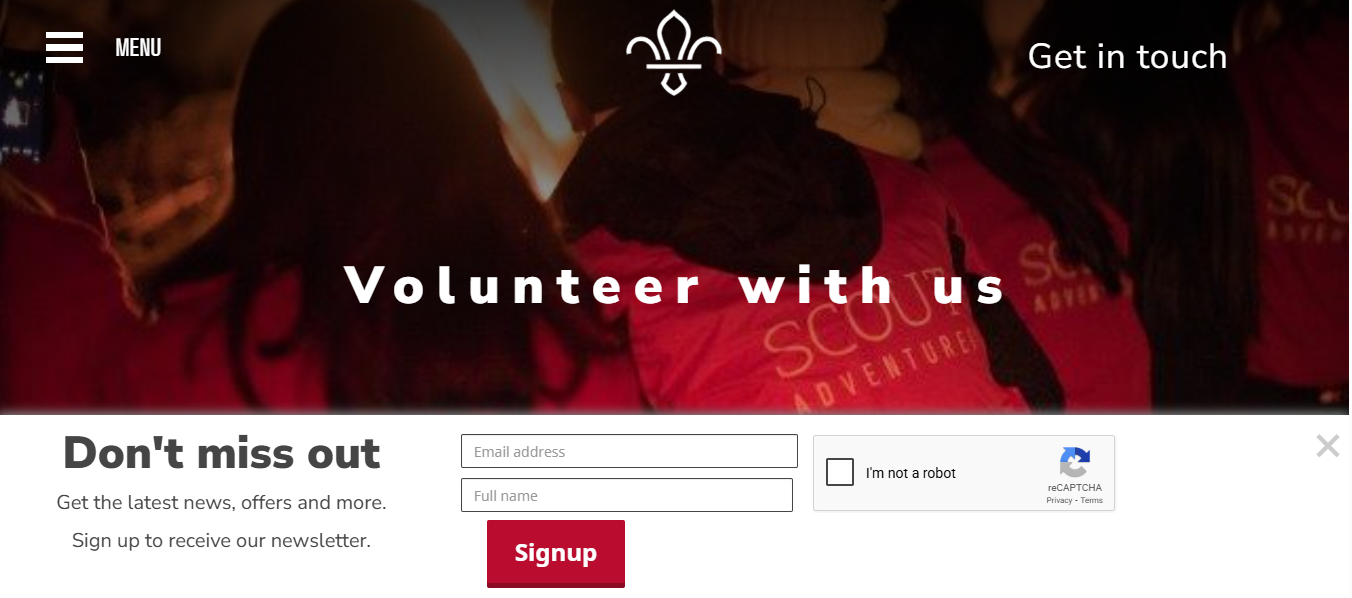Open the hamburger menu icon

(x=64, y=47)
